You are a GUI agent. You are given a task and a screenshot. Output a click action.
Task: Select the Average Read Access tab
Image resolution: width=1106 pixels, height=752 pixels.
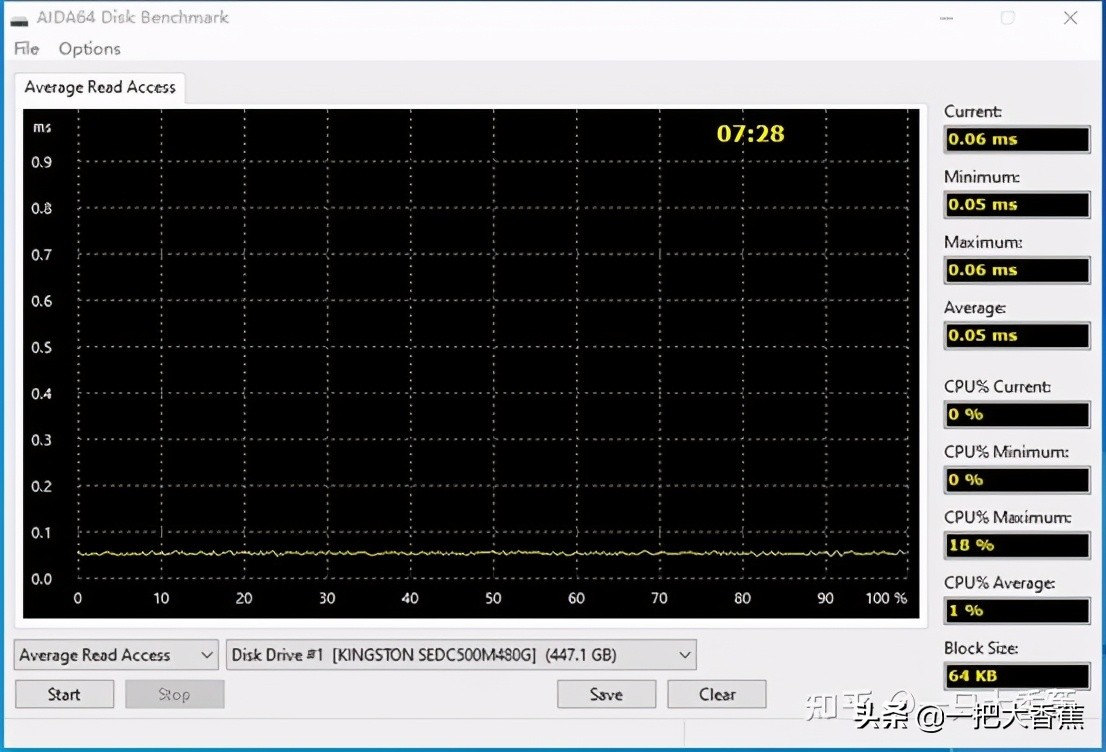(99, 87)
